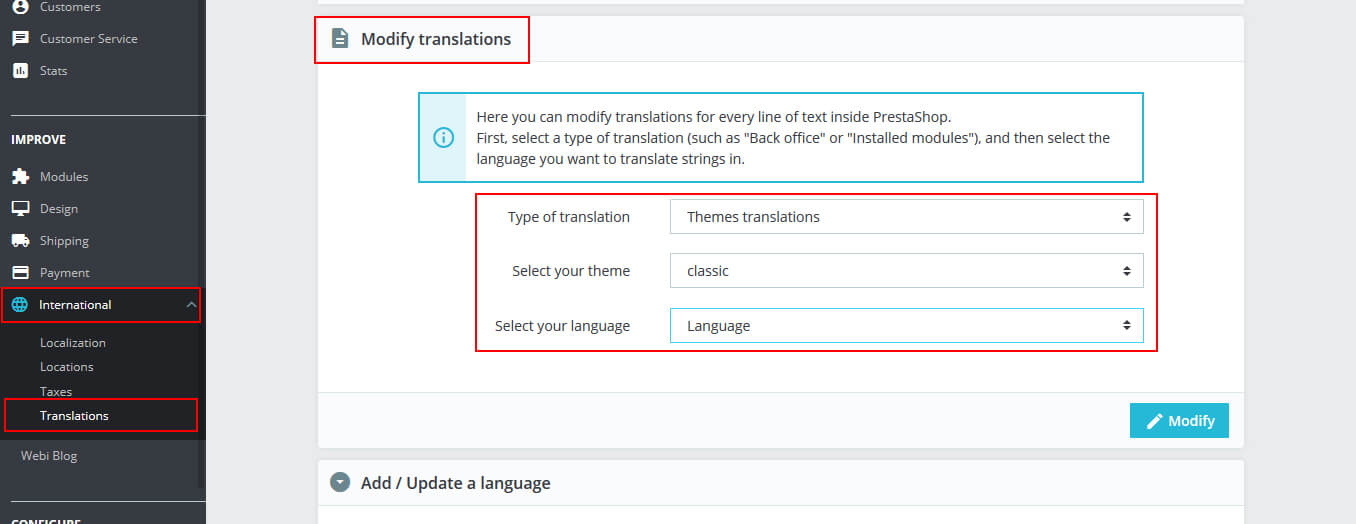Open the Localization submenu item
The image size is (1356, 524).
click(x=73, y=343)
